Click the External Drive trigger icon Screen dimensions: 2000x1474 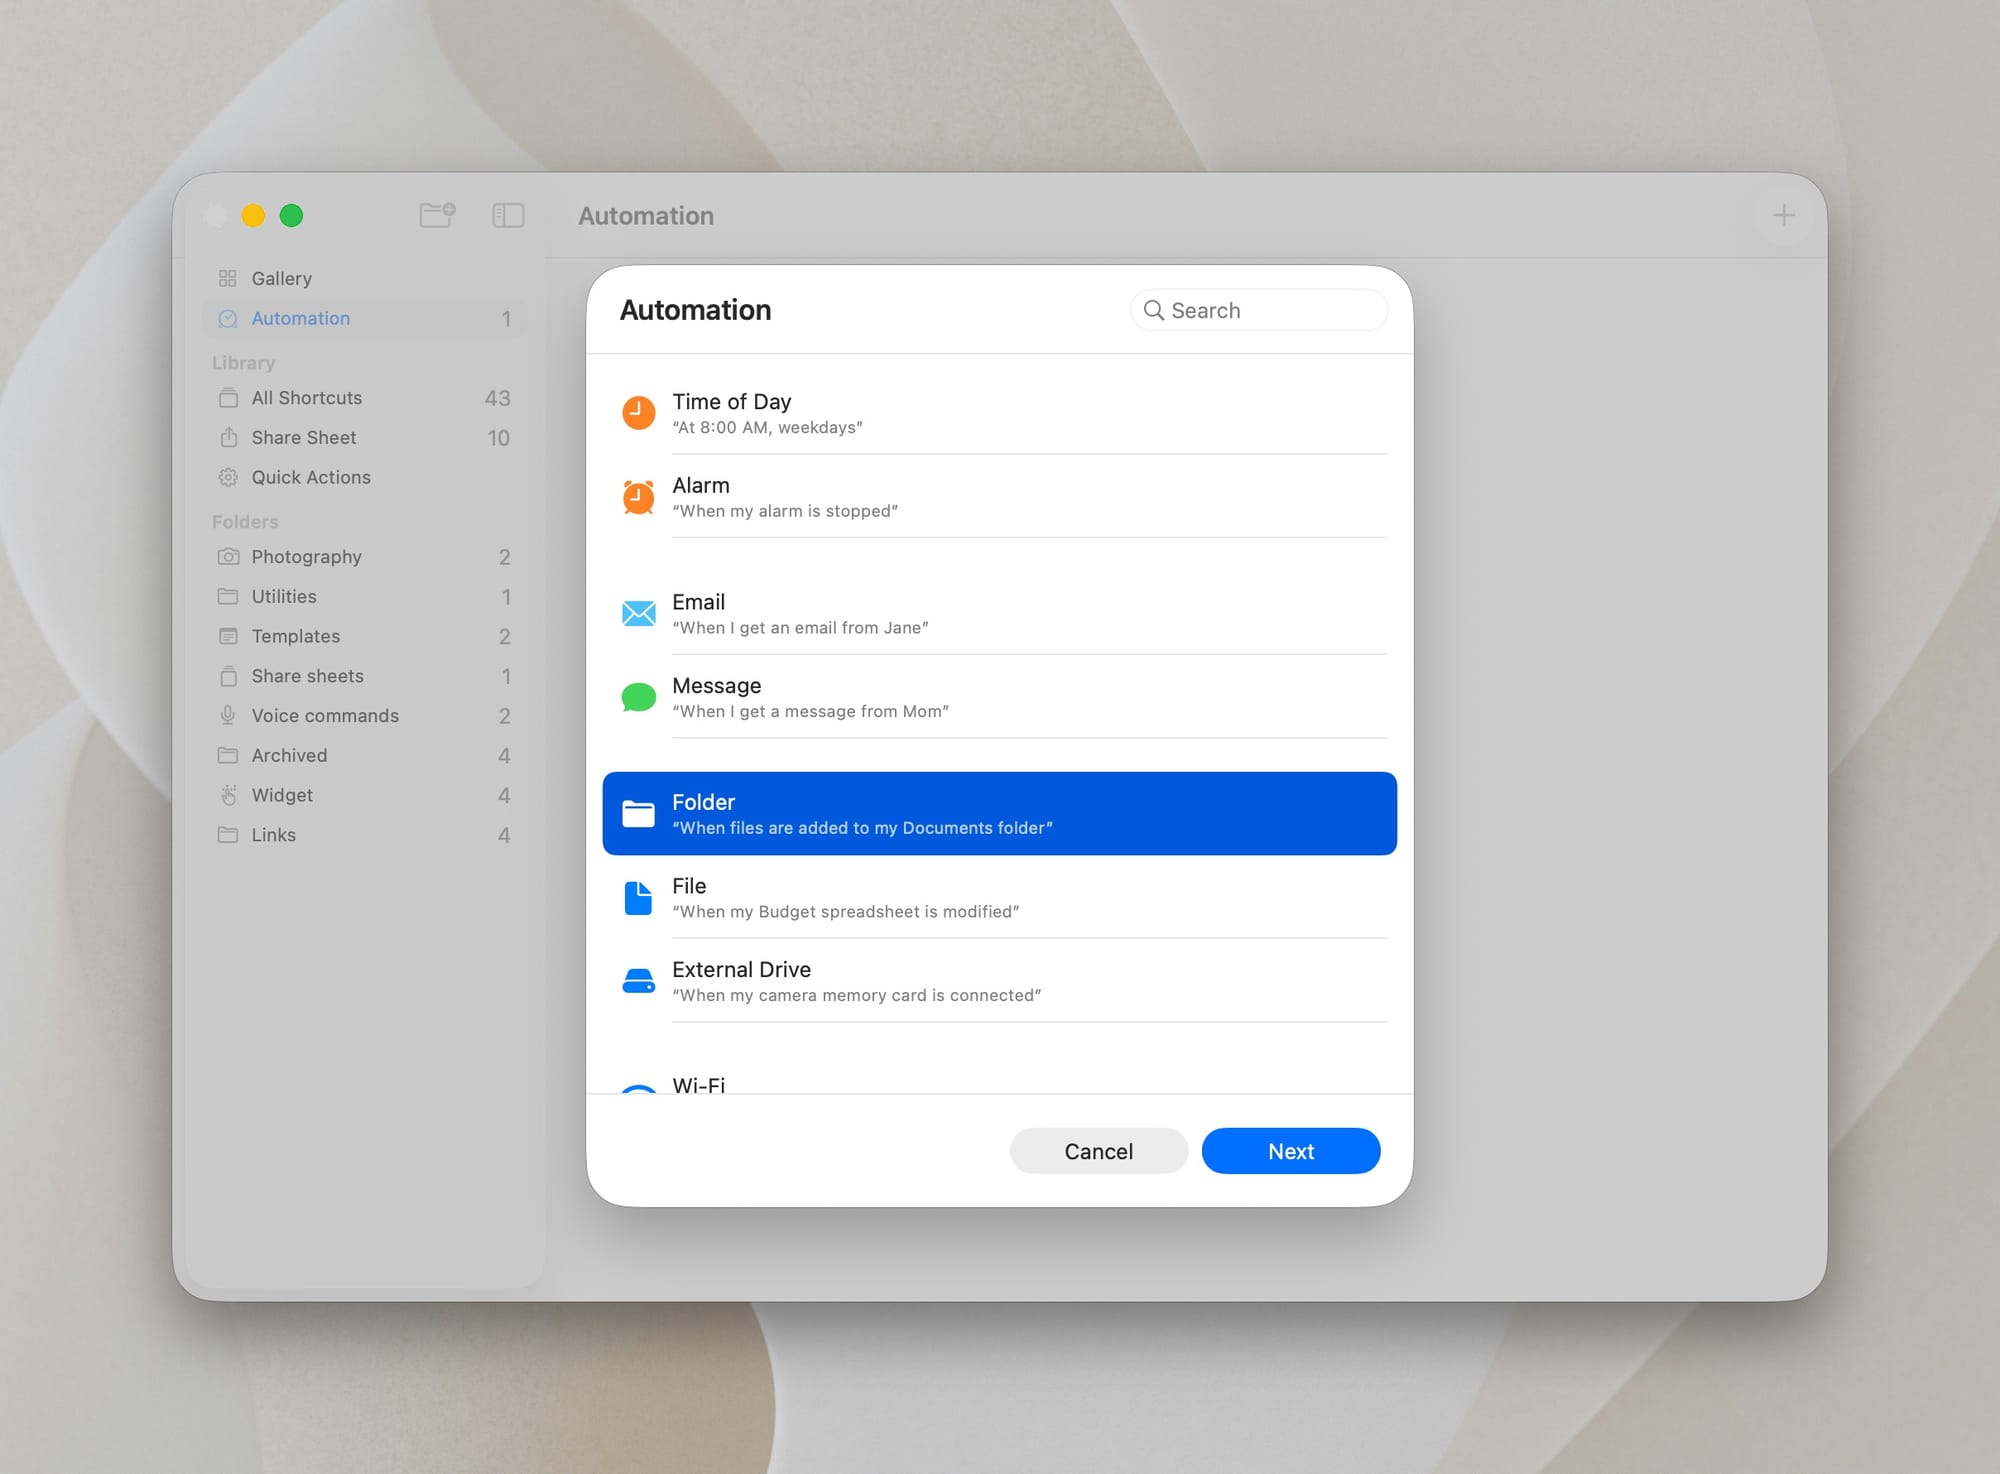pos(638,980)
